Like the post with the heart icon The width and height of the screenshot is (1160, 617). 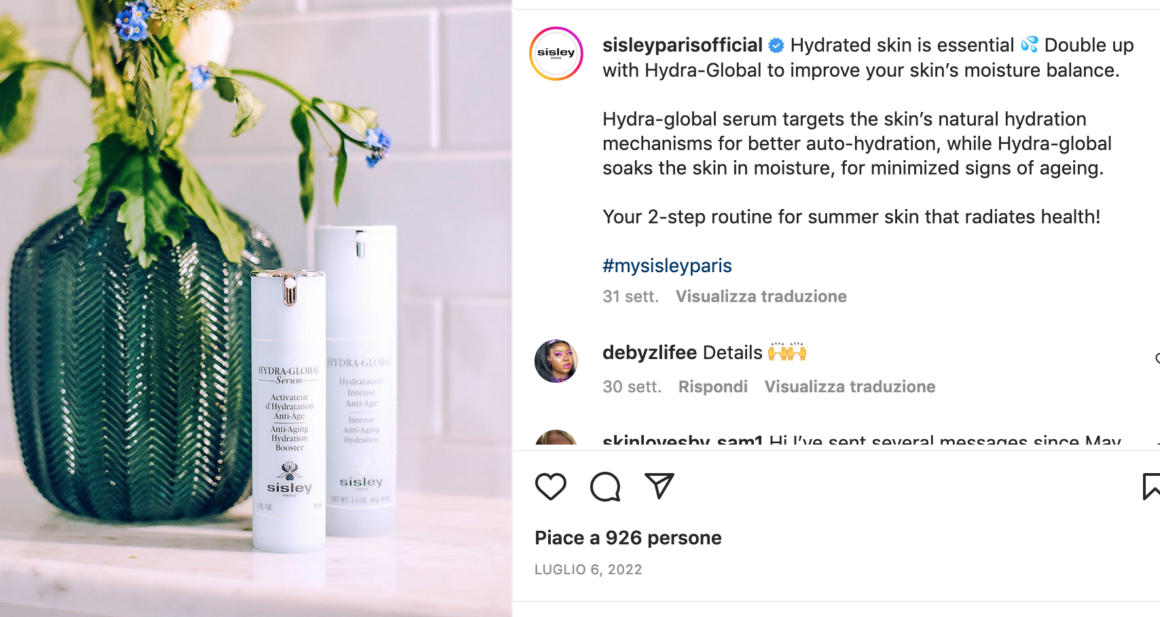(550, 486)
